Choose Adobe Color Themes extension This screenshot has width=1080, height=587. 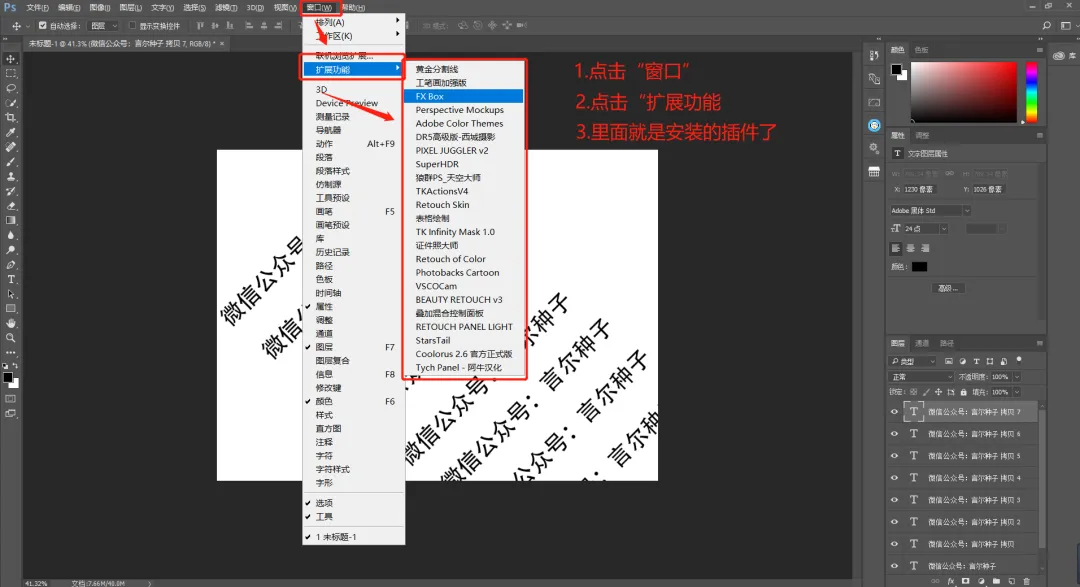[464, 123]
